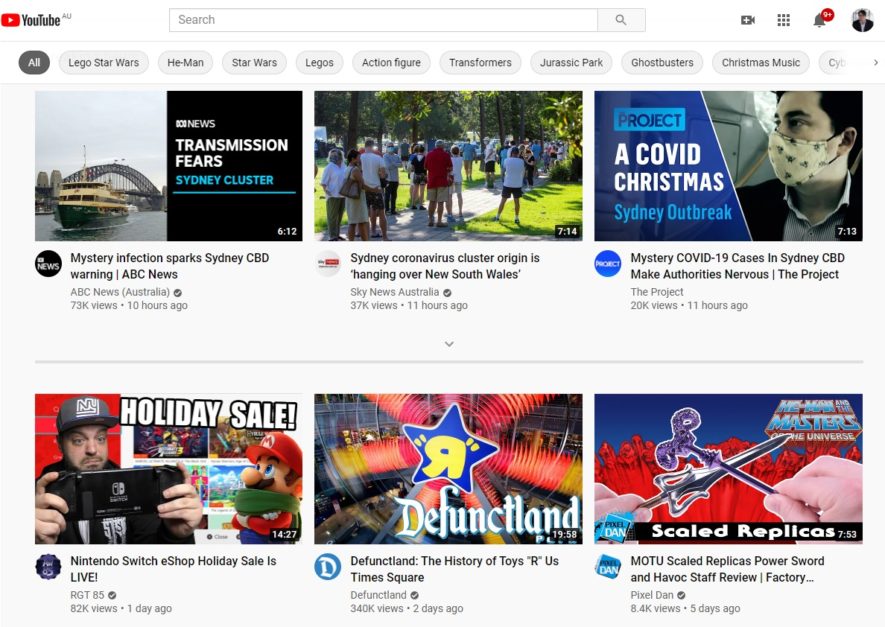Click '340K views • 2 days ago' text
885x627 pixels.
pos(407,608)
